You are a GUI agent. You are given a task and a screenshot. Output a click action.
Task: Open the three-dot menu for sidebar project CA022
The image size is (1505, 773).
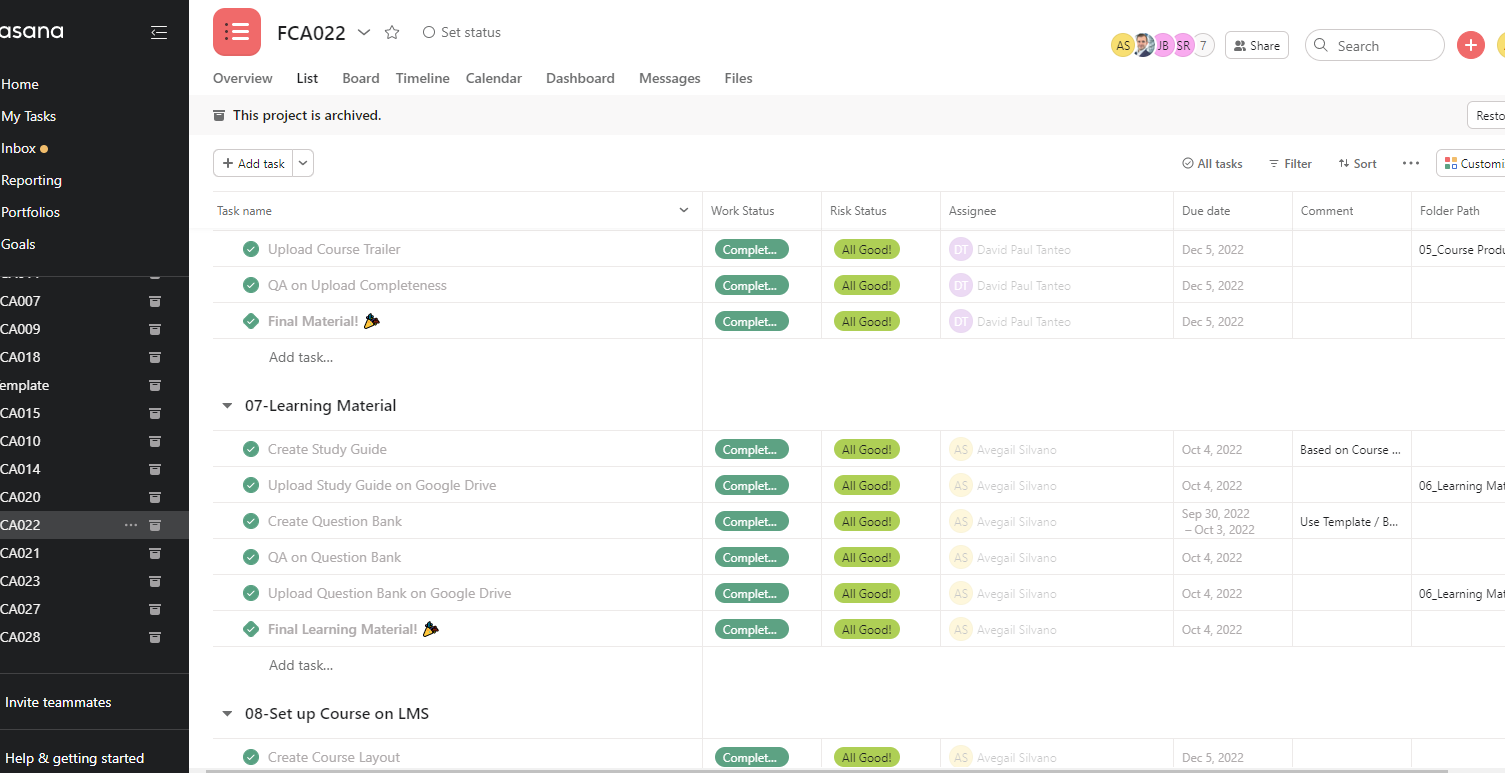[x=131, y=525]
